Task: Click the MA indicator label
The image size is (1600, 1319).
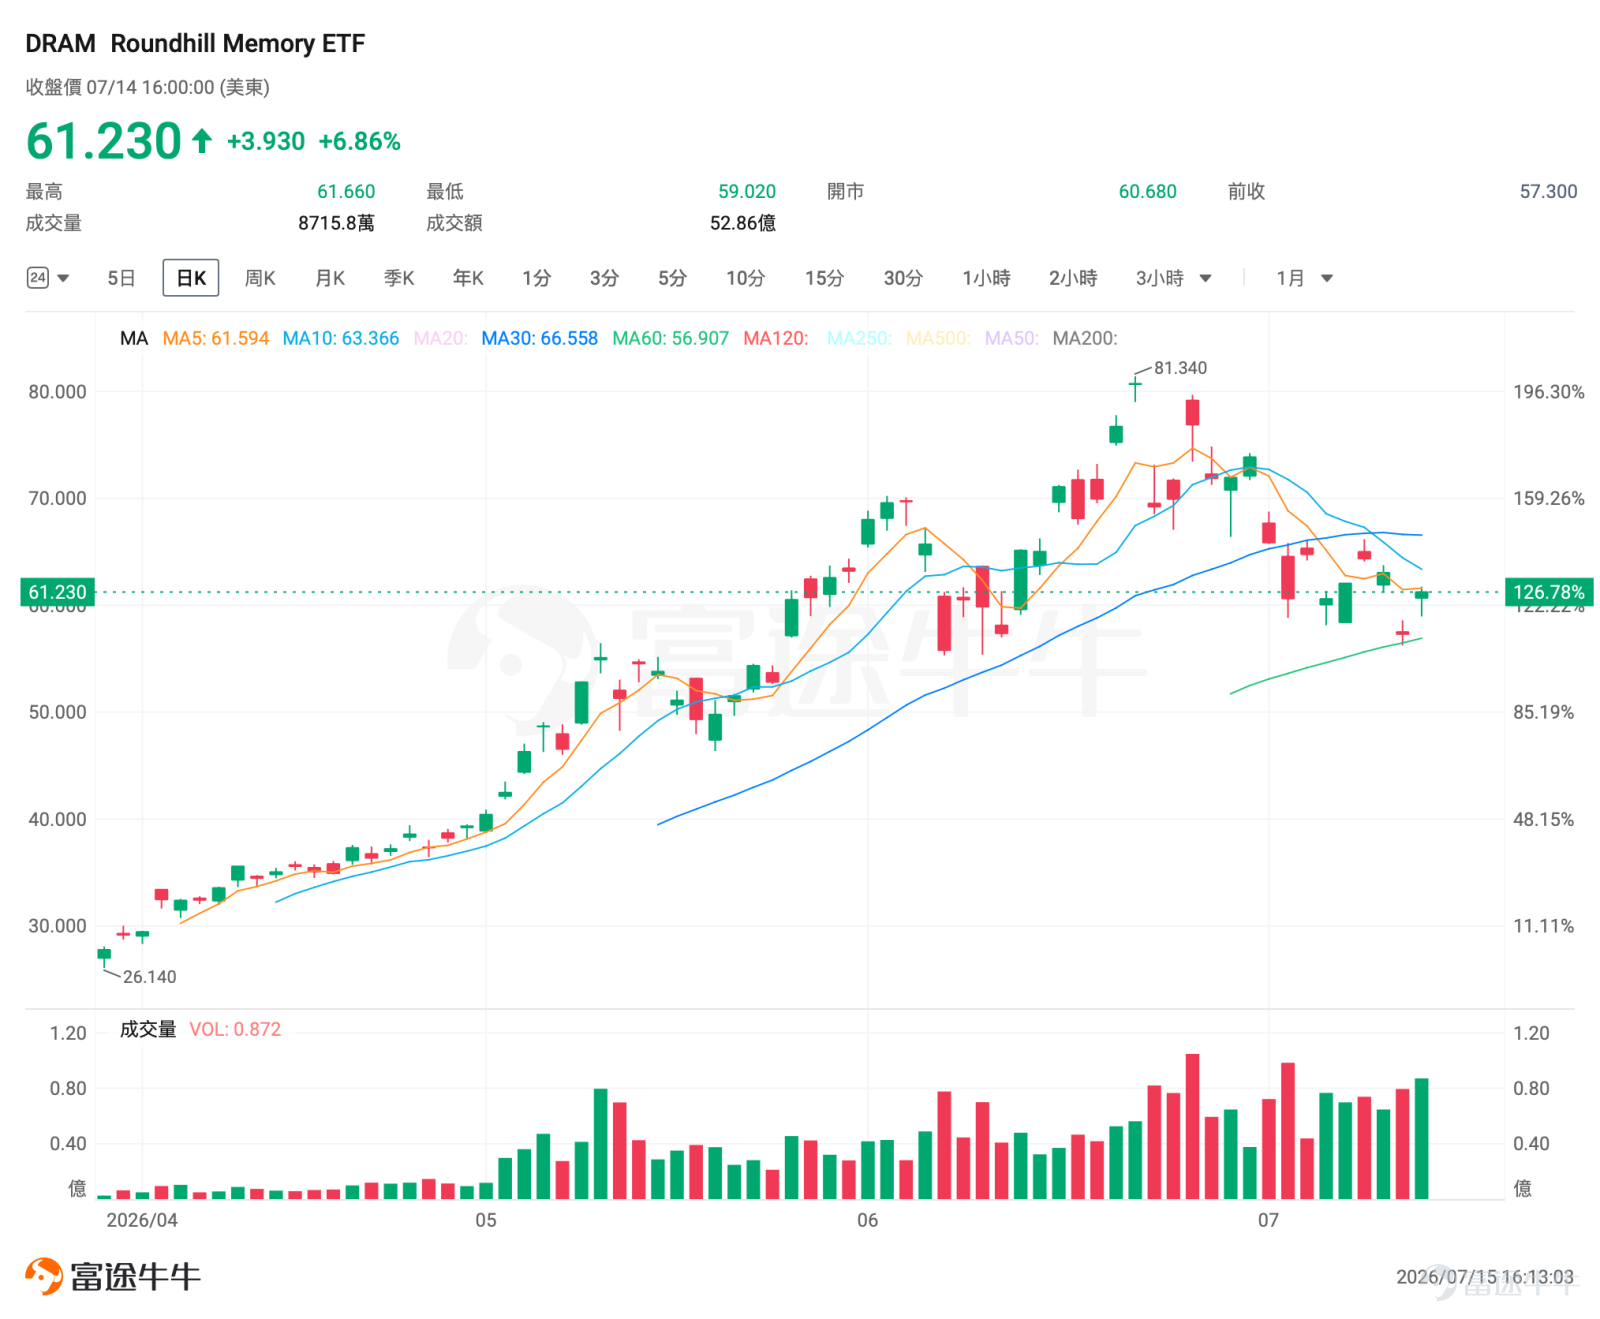Action: click(134, 338)
